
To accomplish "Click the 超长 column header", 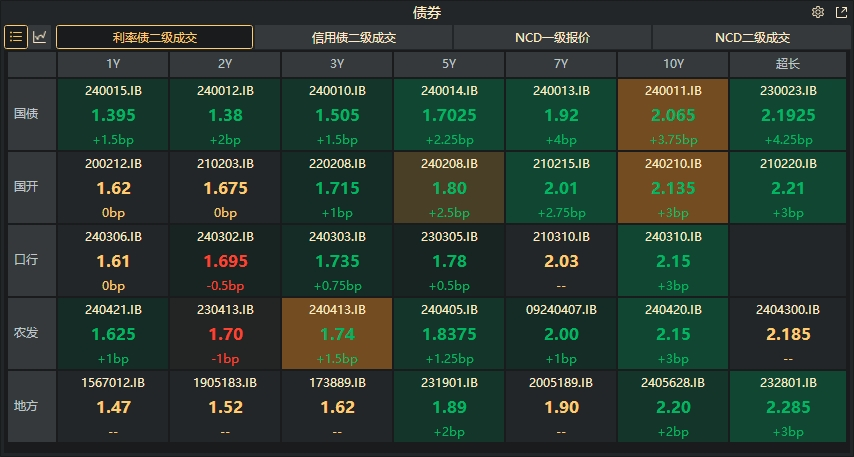I will [x=785, y=64].
